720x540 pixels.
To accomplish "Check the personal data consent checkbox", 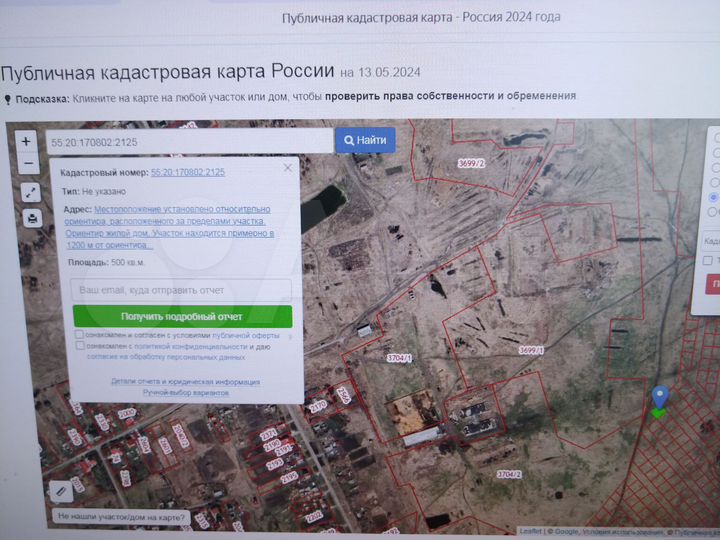I will coord(79,346).
